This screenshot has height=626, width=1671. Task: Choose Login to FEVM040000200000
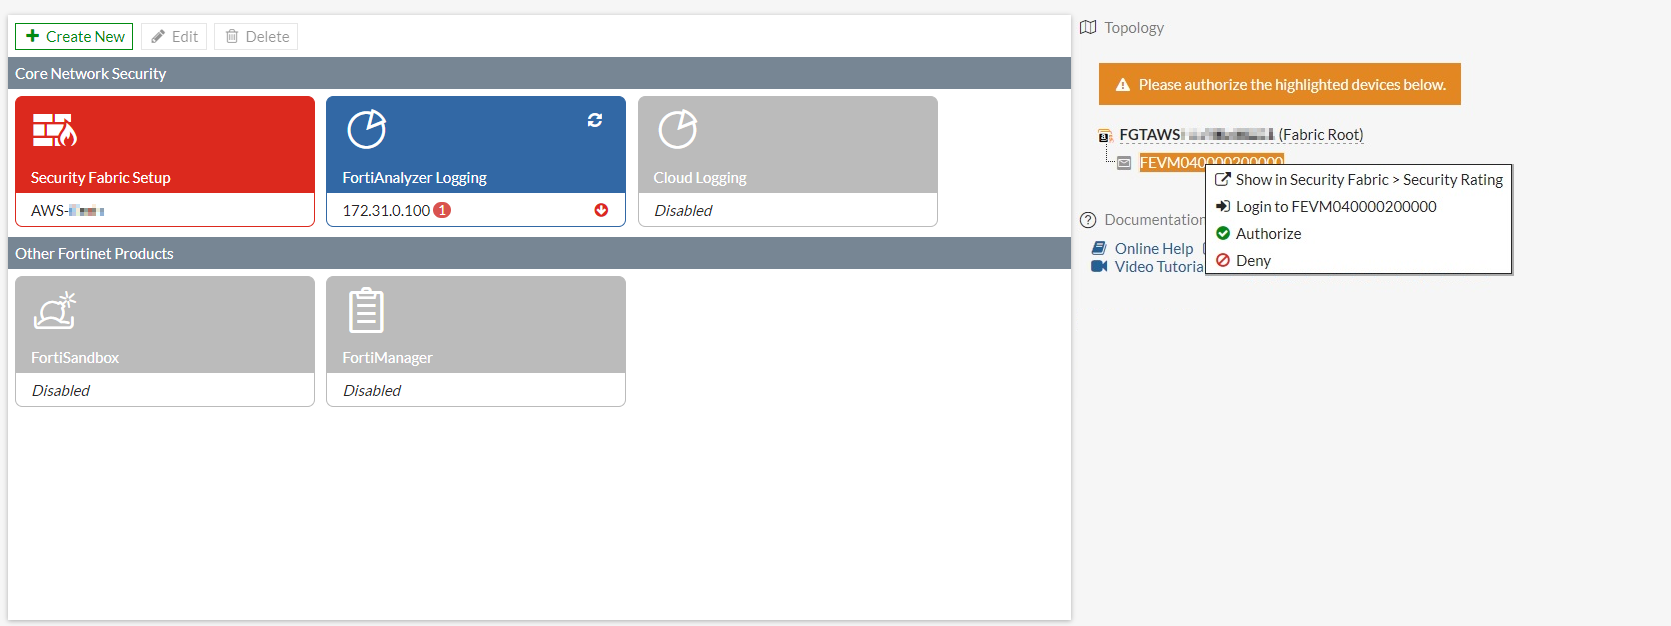(x=1359, y=206)
